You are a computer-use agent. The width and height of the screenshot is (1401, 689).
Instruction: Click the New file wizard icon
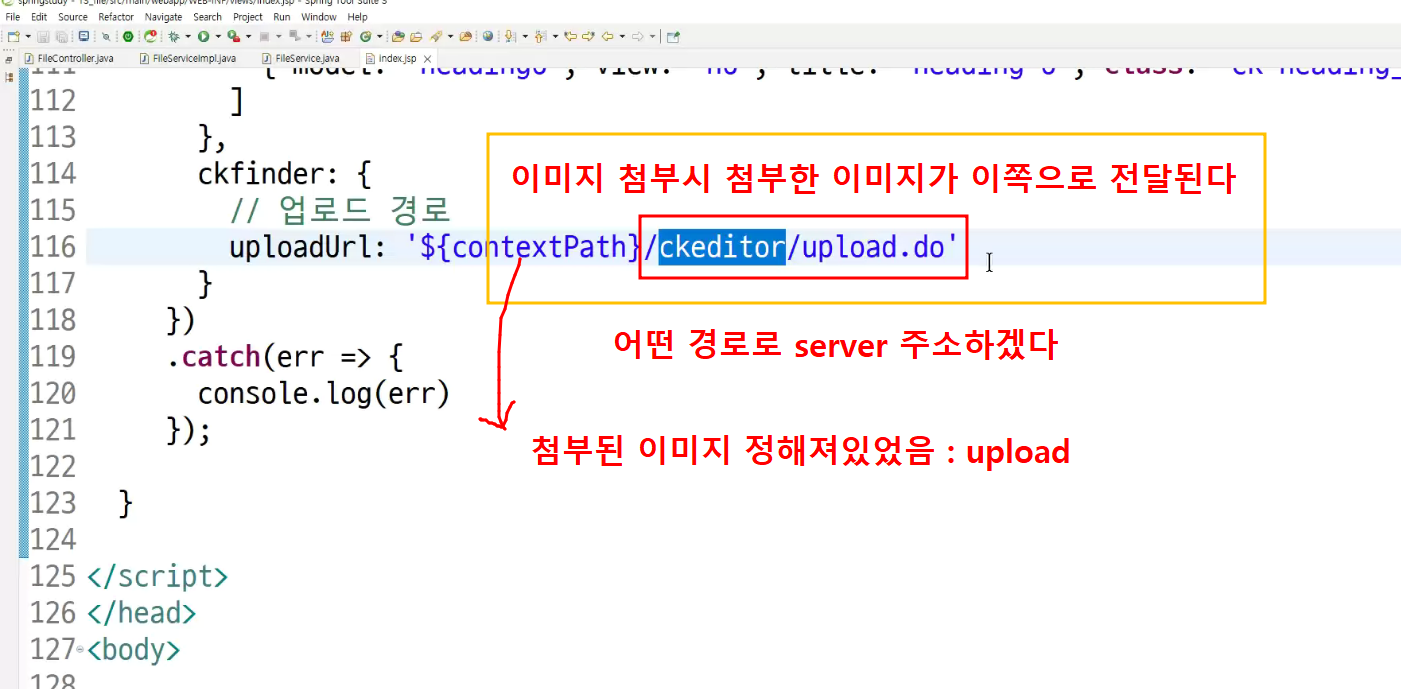(12, 36)
